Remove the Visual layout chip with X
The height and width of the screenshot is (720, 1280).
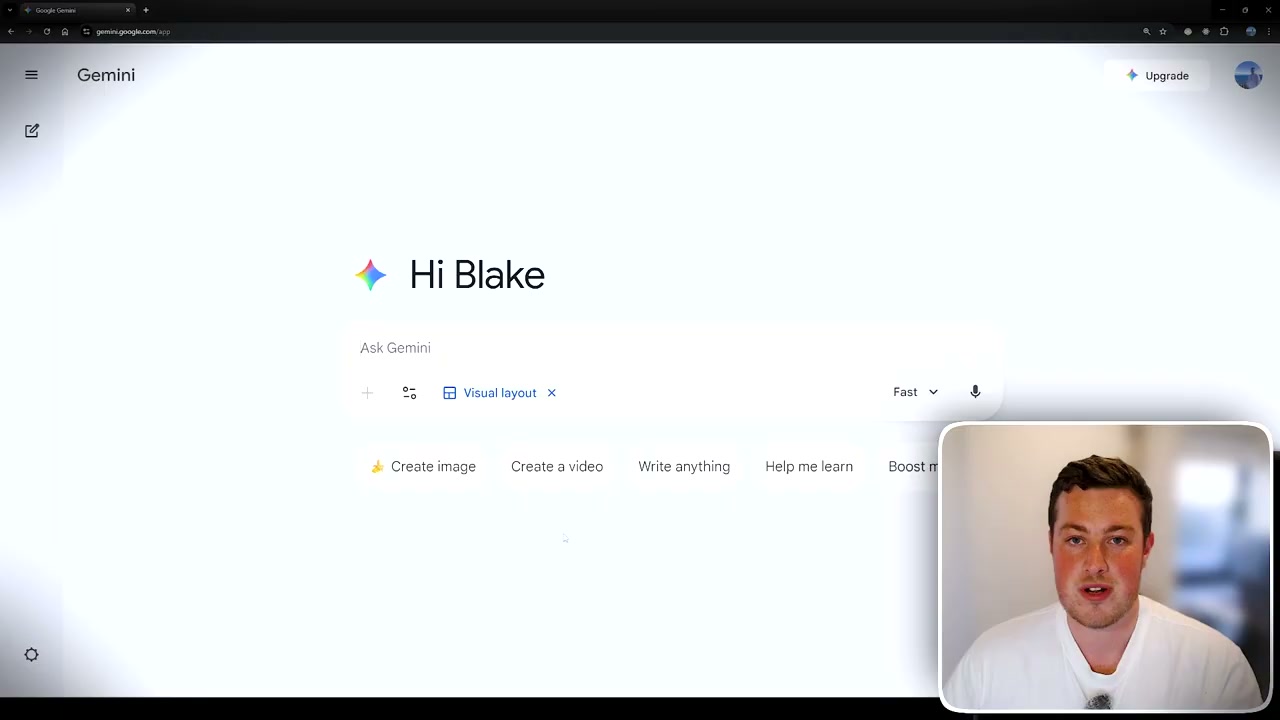click(x=551, y=393)
